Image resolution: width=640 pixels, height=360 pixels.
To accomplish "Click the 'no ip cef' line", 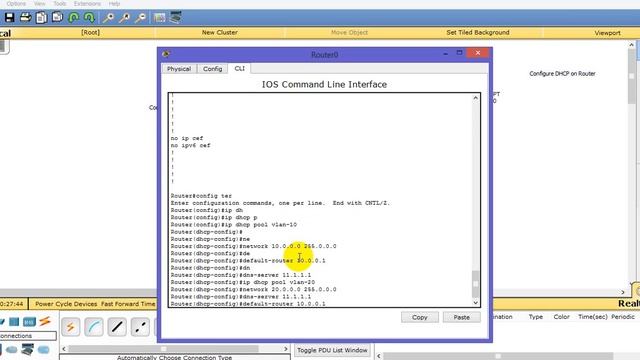I will [187, 138].
